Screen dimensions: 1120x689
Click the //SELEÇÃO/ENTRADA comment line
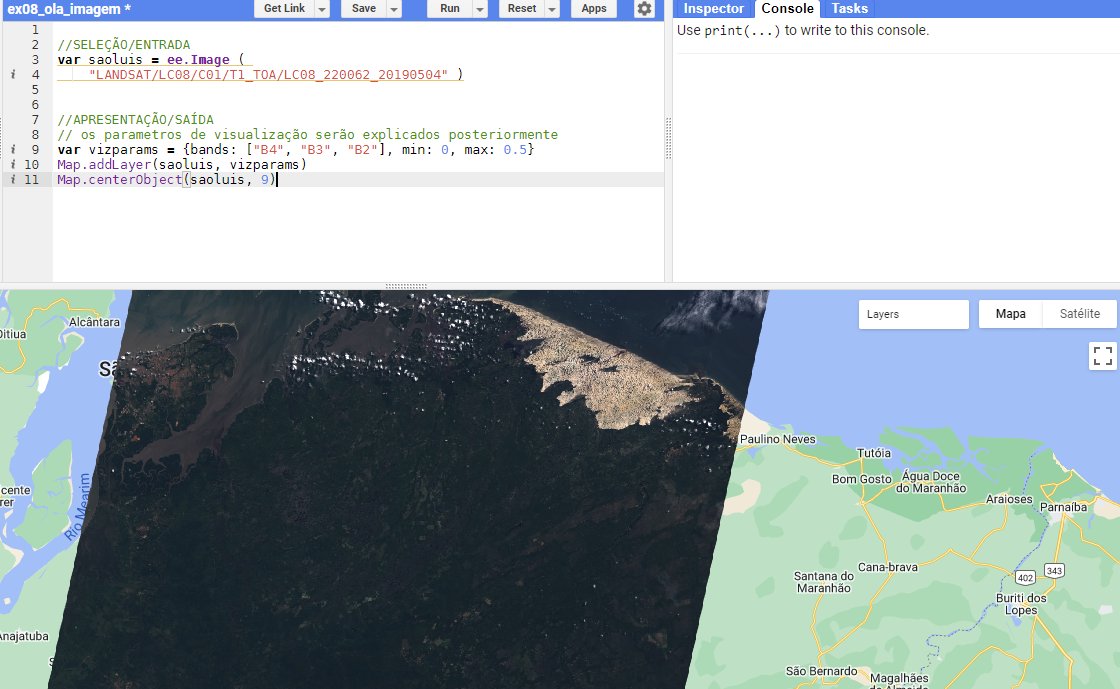coord(124,44)
